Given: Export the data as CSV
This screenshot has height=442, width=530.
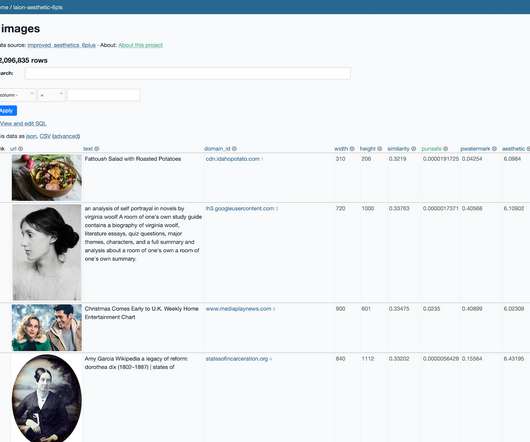Looking at the screenshot, I should (x=45, y=136).
